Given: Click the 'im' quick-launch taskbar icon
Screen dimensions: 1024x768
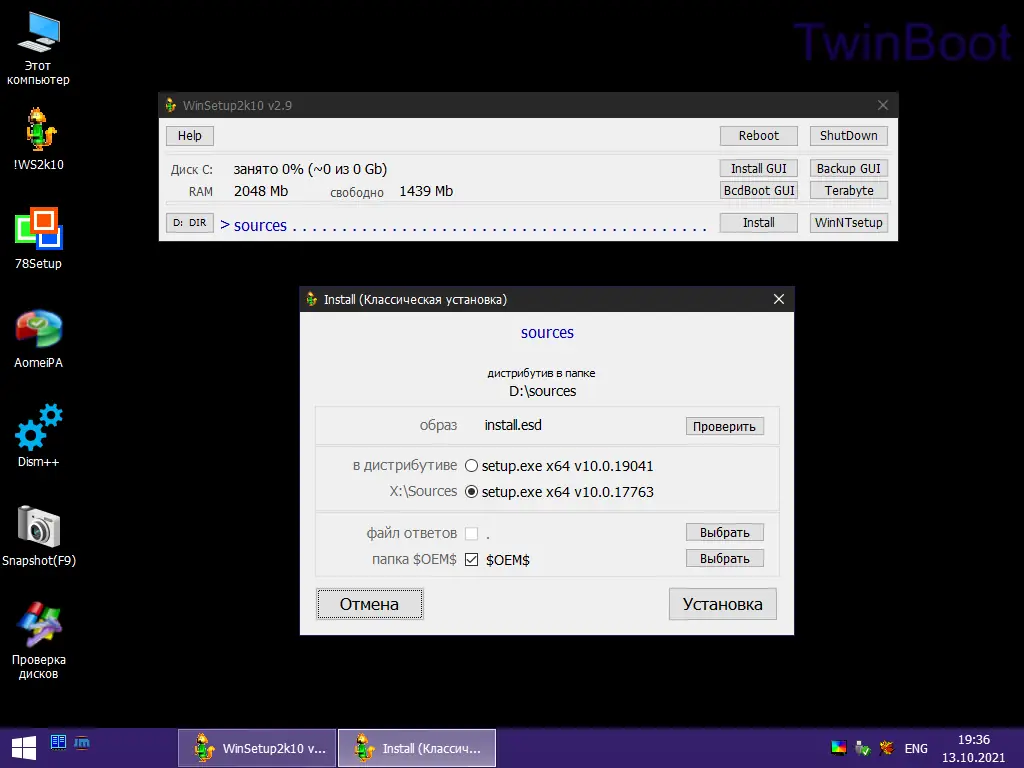Looking at the screenshot, I should point(82,742).
